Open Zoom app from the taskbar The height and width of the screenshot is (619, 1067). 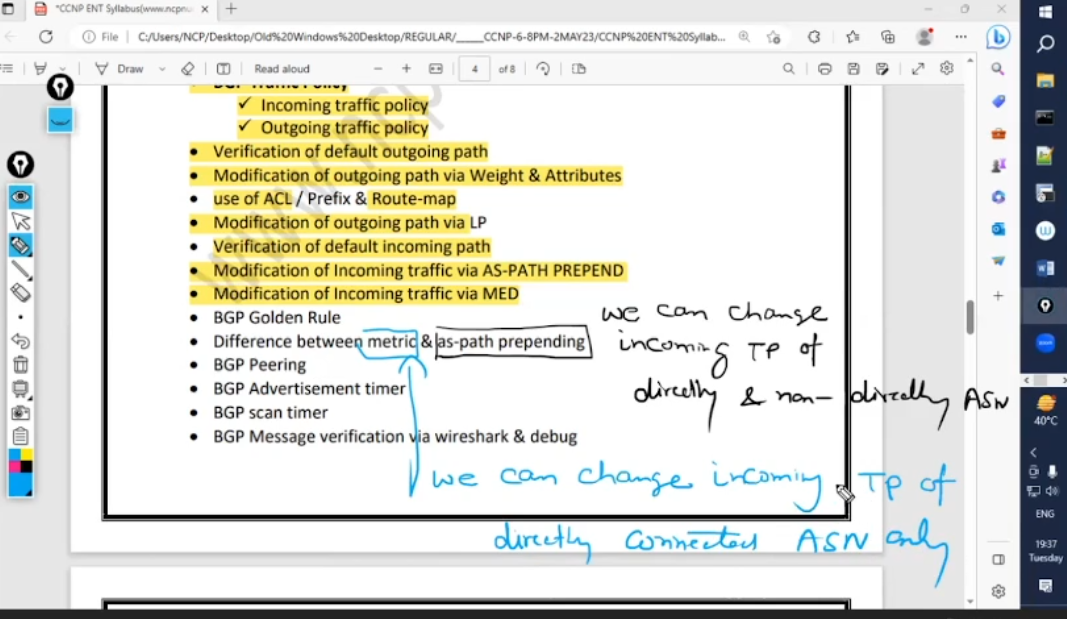1045,343
